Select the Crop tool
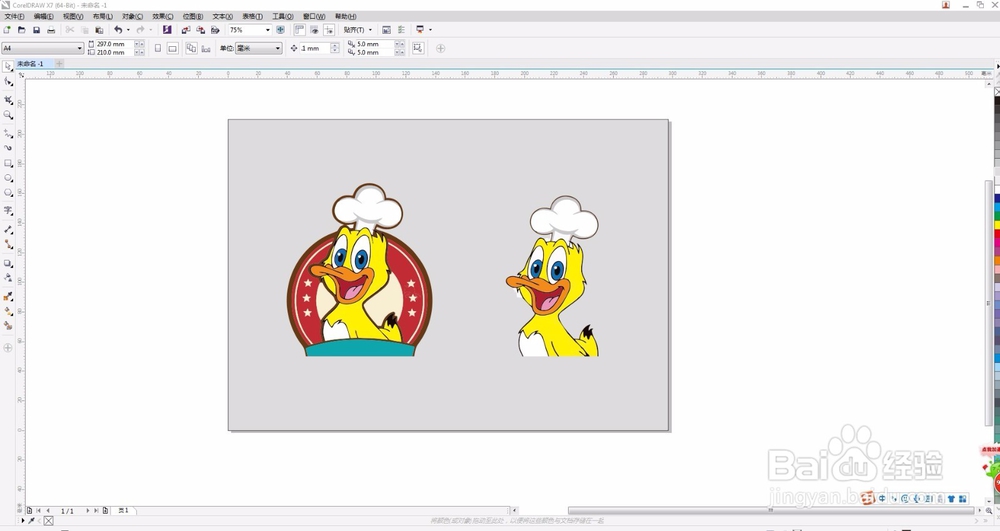Image resolution: width=1000 pixels, height=531 pixels. (8, 100)
